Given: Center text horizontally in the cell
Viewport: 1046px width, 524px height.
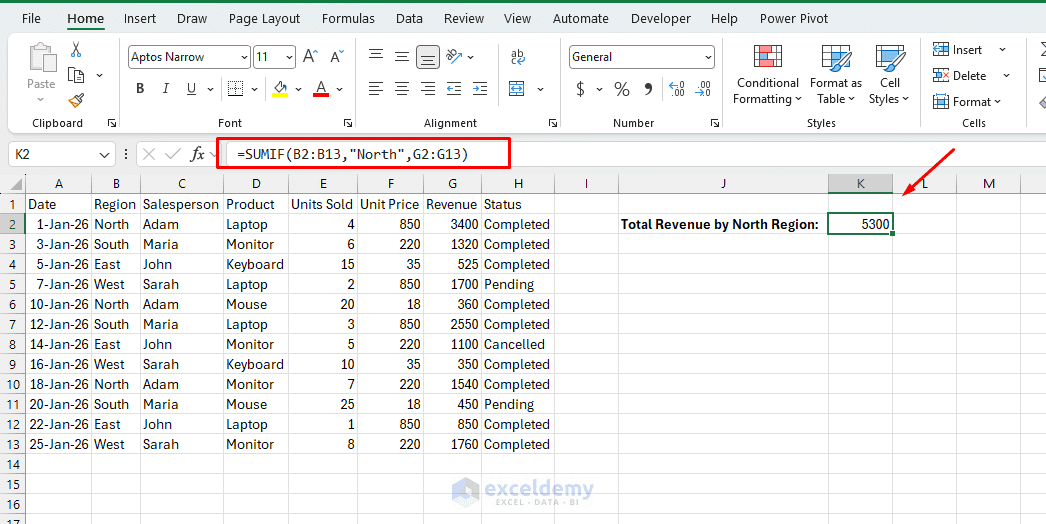Looking at the screenshot, I should (x=402, y=88).
